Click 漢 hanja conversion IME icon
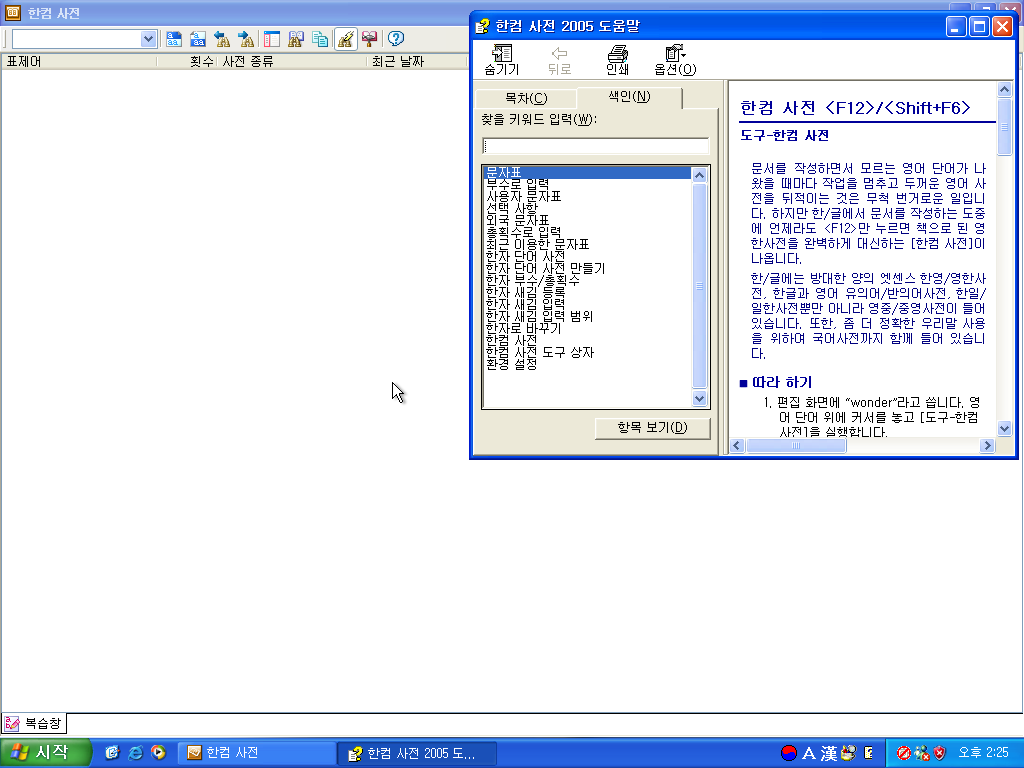Viewport: 1024px width, 768px height. pyautogui.click(x=829, y=754)
